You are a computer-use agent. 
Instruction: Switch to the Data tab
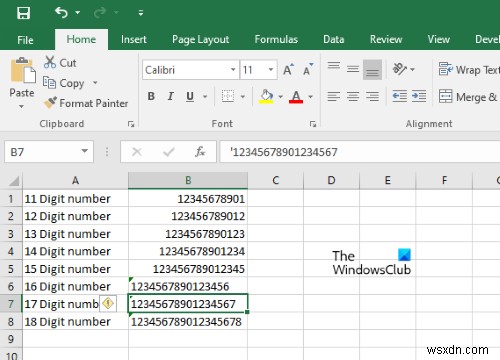333,39
